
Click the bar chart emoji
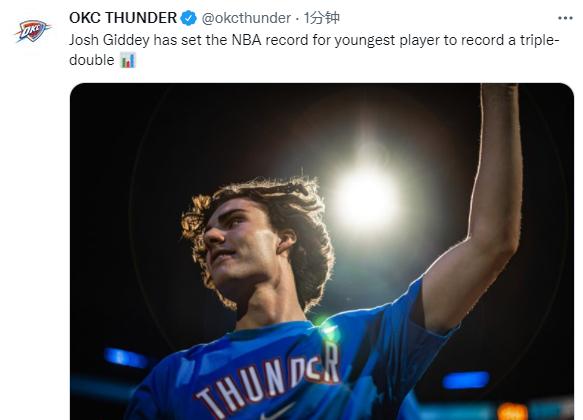click(128, 60)
